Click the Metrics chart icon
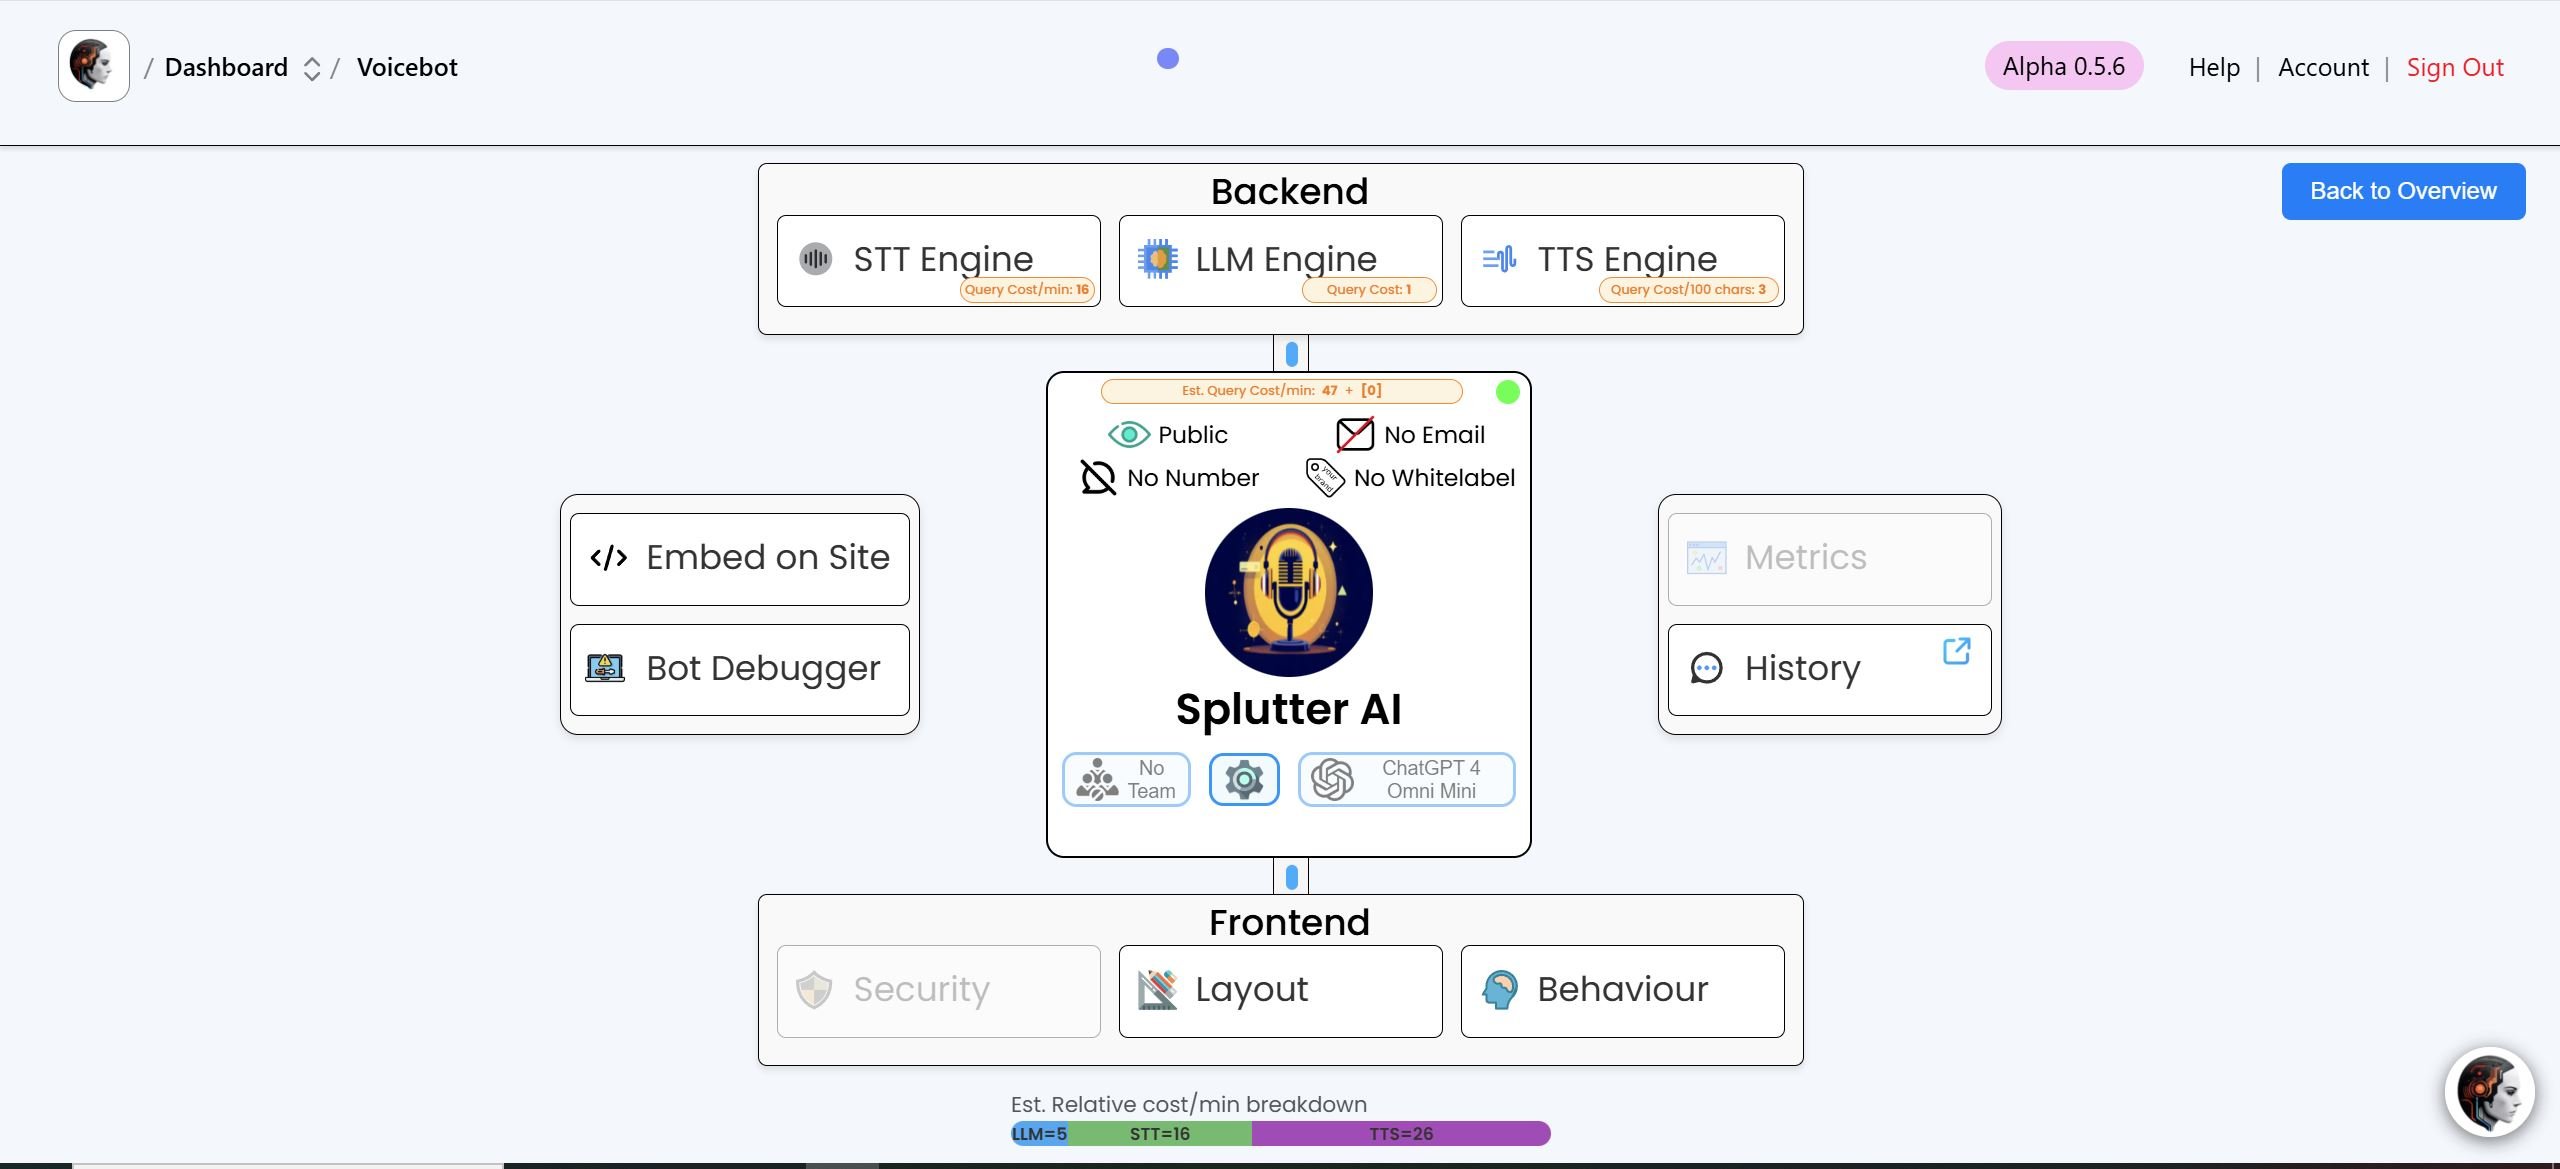 1706,557
